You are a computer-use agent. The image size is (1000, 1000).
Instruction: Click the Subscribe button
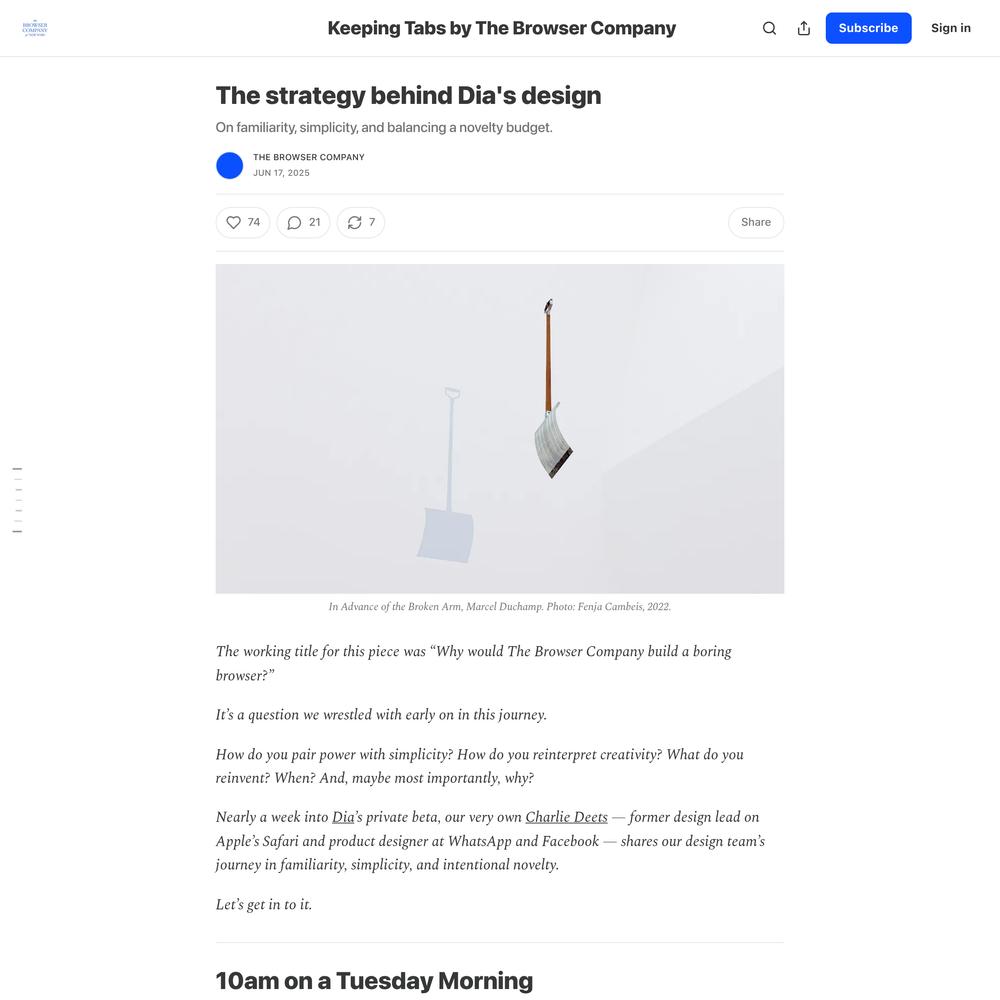click(x=868, y=28)
